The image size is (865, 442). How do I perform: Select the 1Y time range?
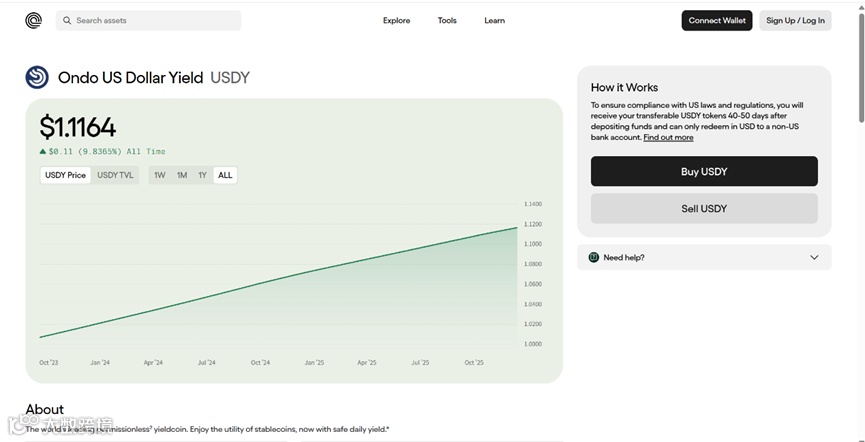[x=202, y=175]
